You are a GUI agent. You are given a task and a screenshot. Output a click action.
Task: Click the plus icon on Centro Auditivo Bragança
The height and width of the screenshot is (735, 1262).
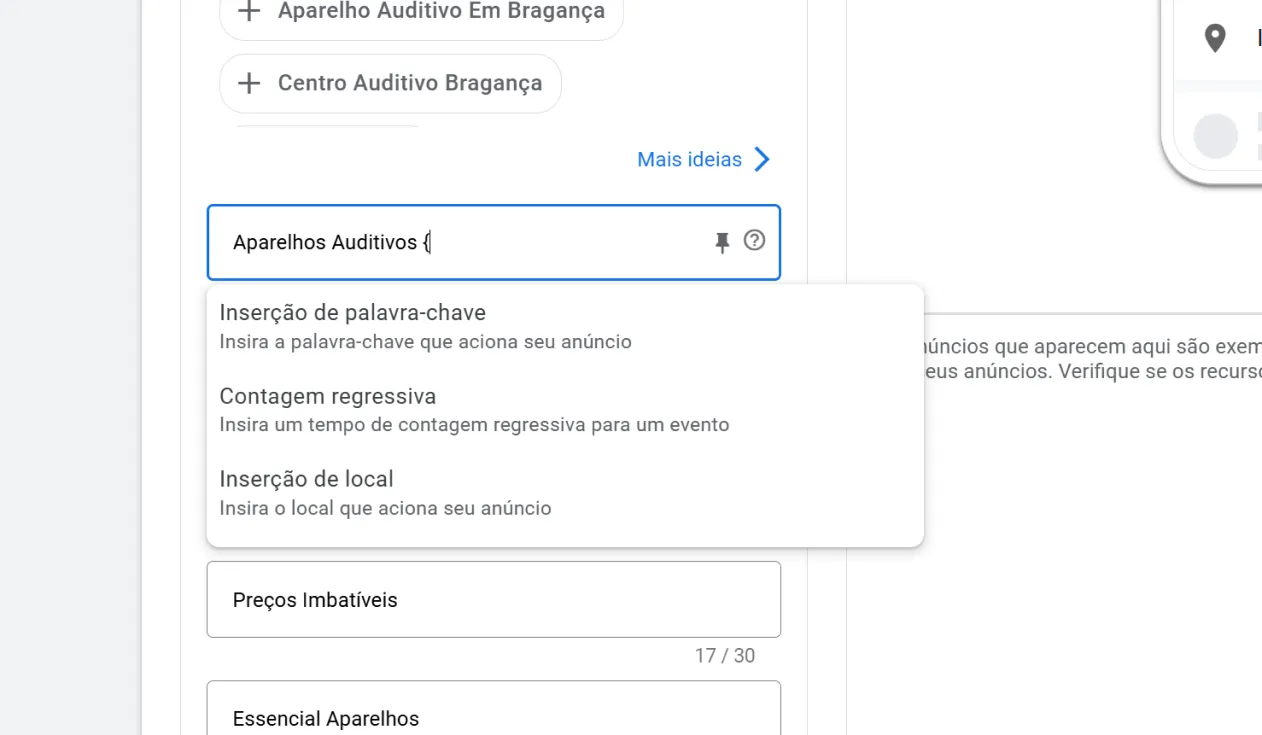tap(249, 83)
